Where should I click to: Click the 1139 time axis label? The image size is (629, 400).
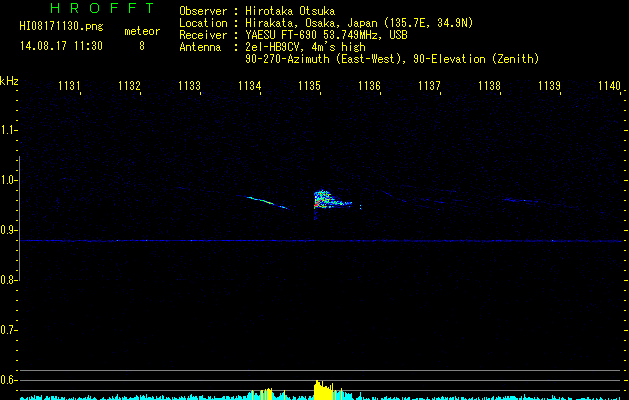549,85
